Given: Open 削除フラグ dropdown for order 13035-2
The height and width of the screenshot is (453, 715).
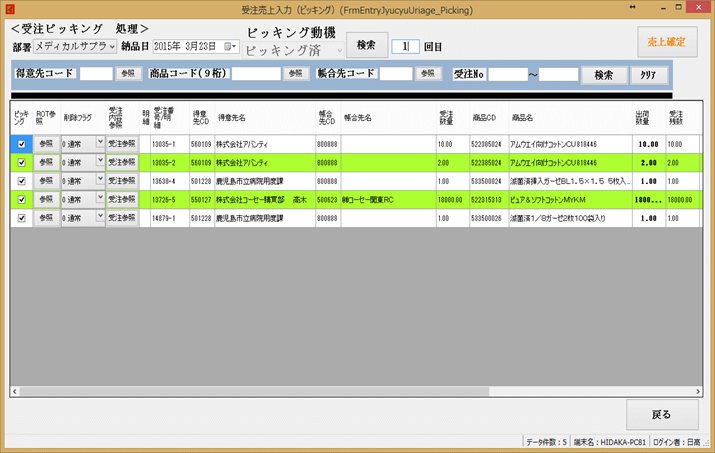Looking at the screenshot, I should click(99, 161).
